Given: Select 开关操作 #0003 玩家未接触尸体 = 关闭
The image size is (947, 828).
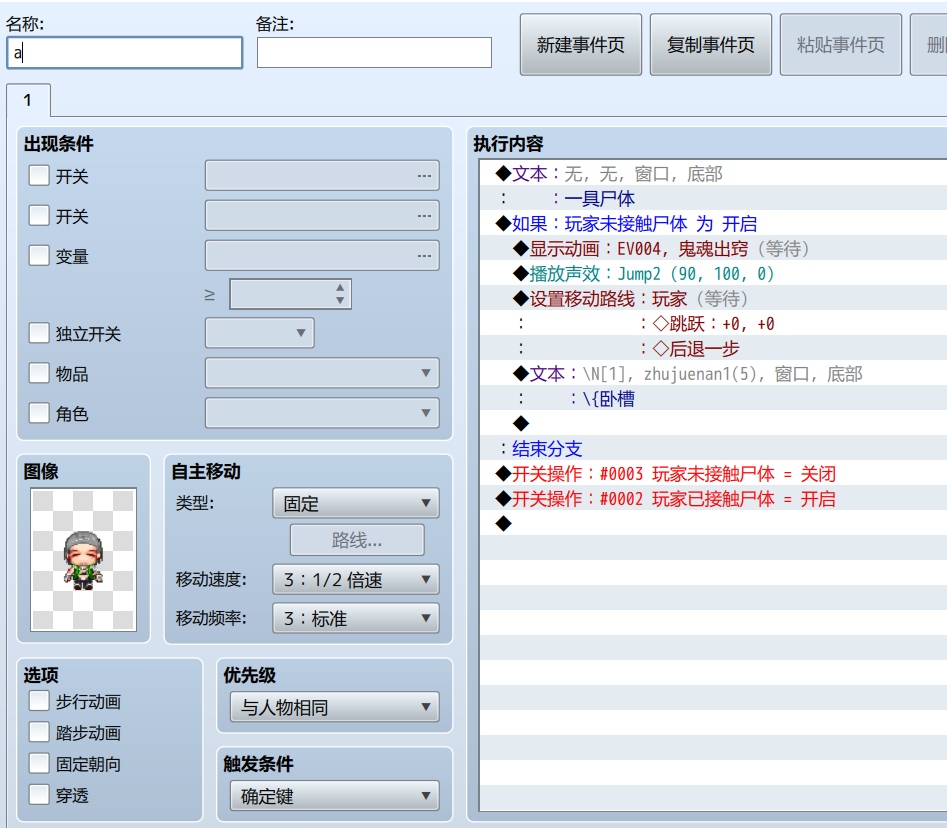Looking at the screenshot, I should point(713,474).
